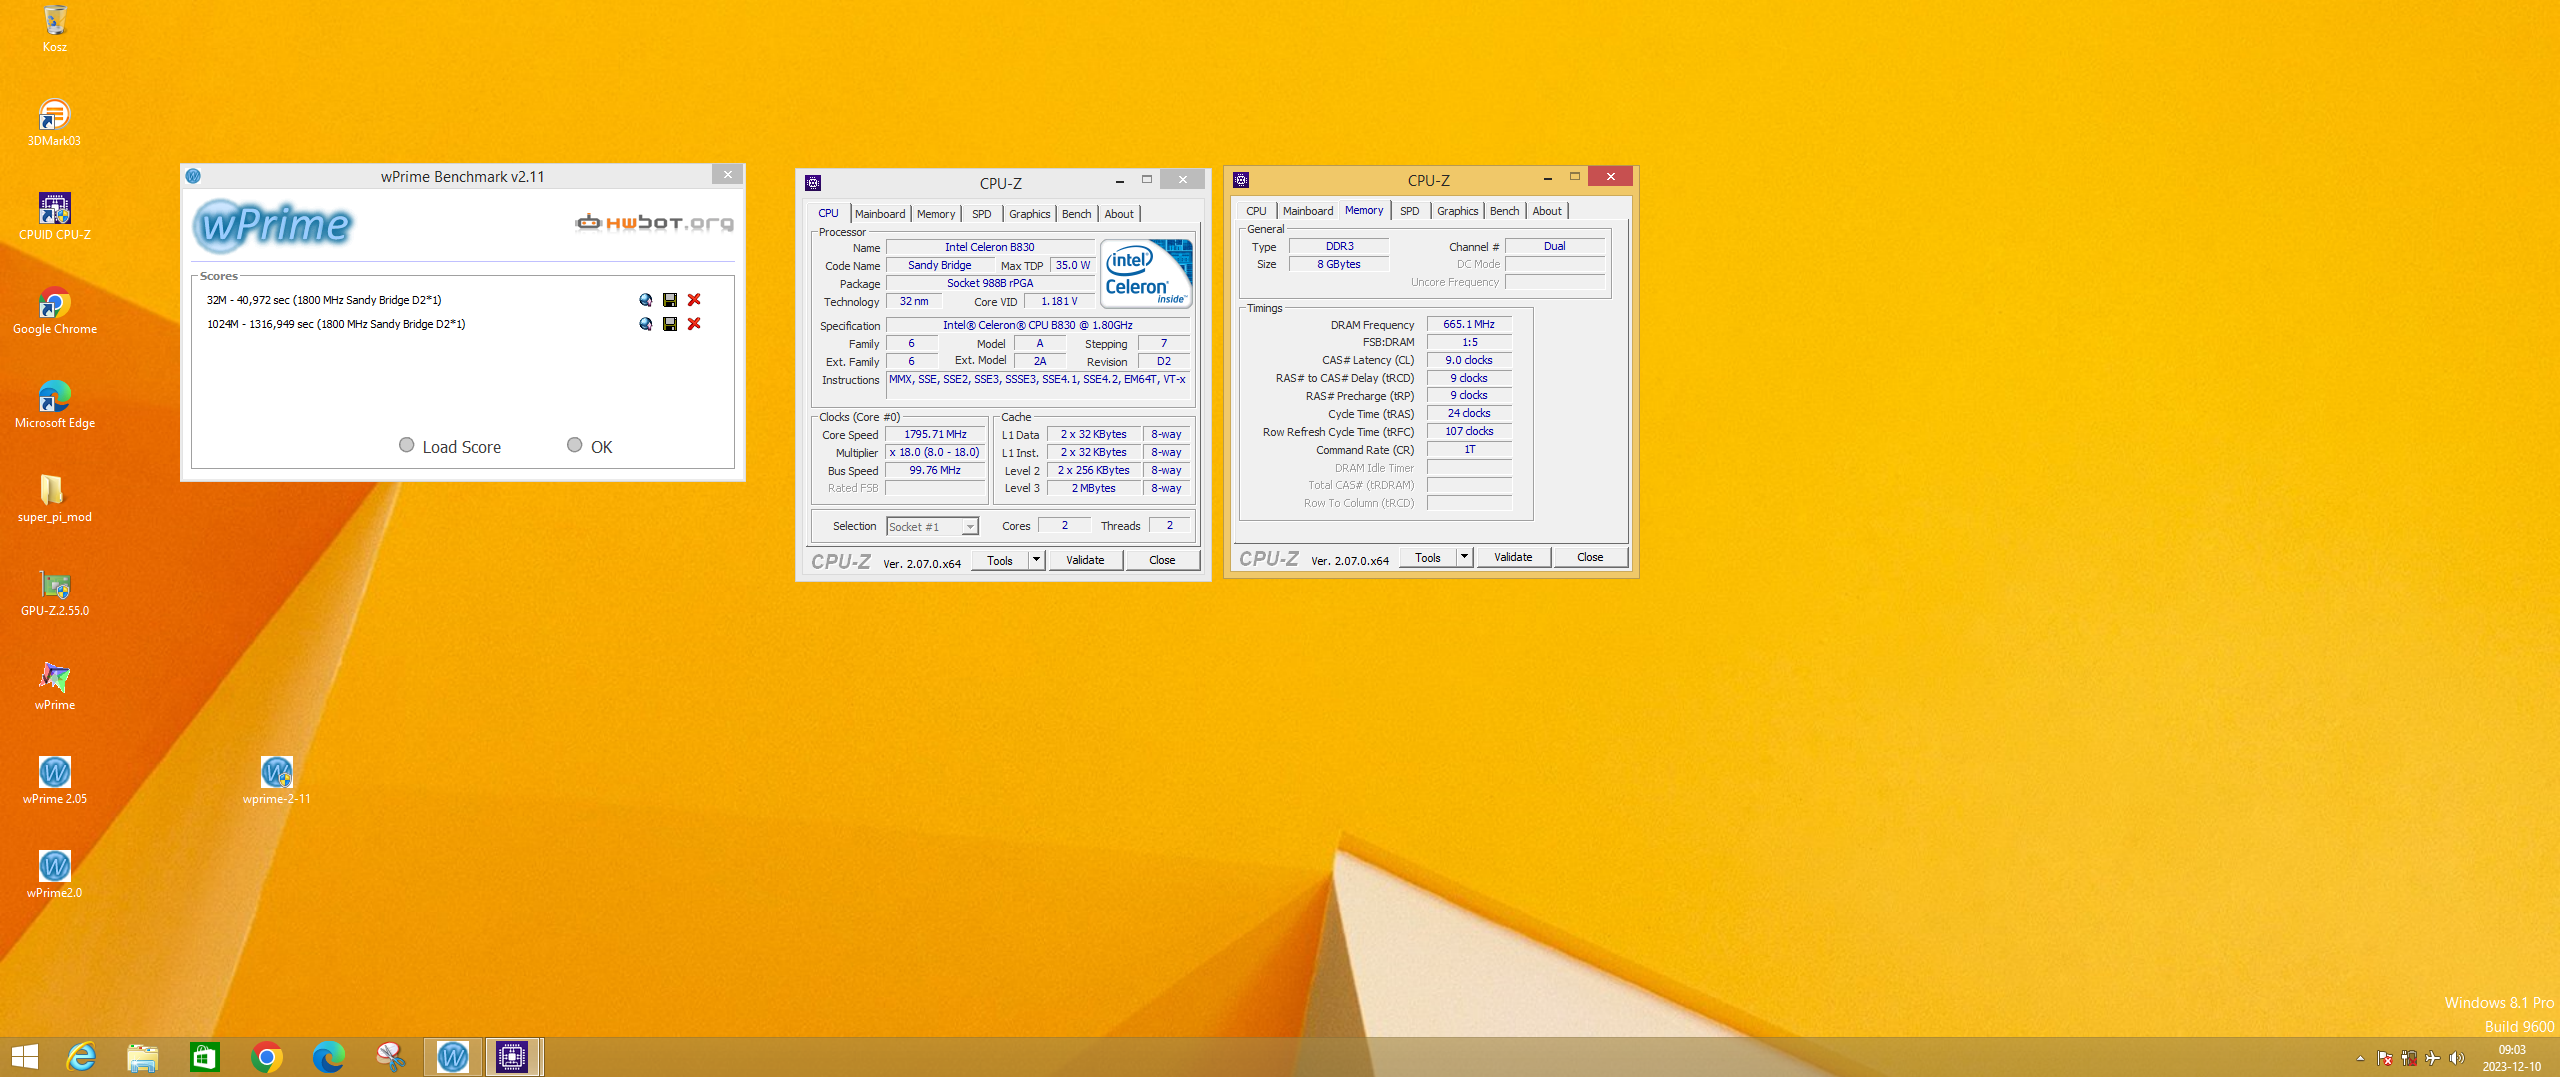
Task: Click the Intel Celeron inside logo badge
Action: (1146, 273)
